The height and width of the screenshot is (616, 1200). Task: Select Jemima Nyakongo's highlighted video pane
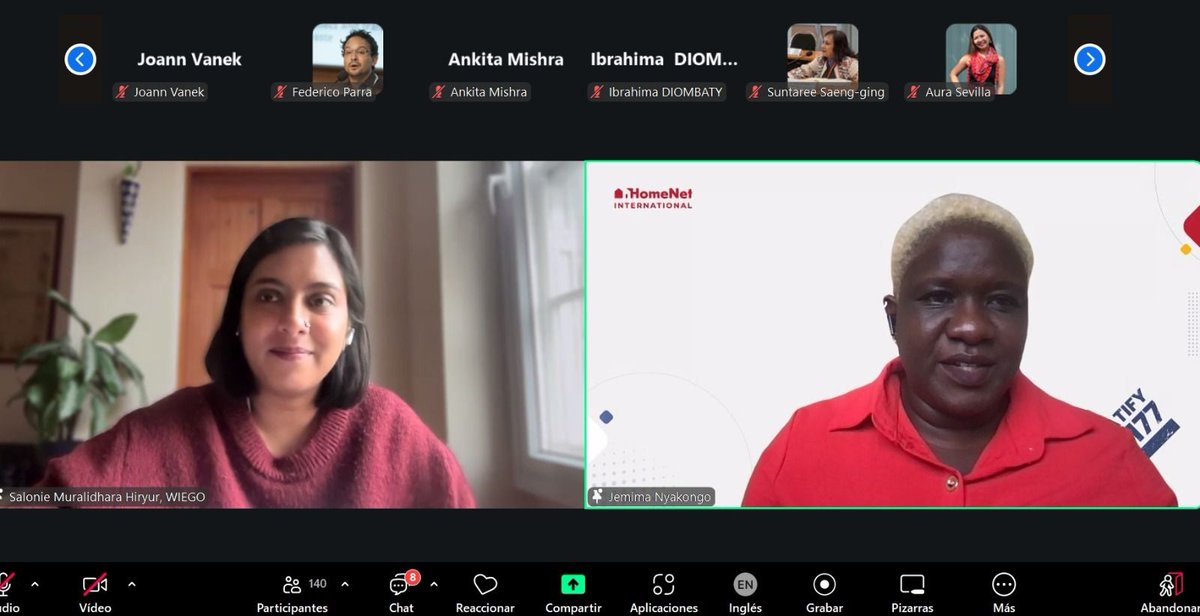(893, 334)
